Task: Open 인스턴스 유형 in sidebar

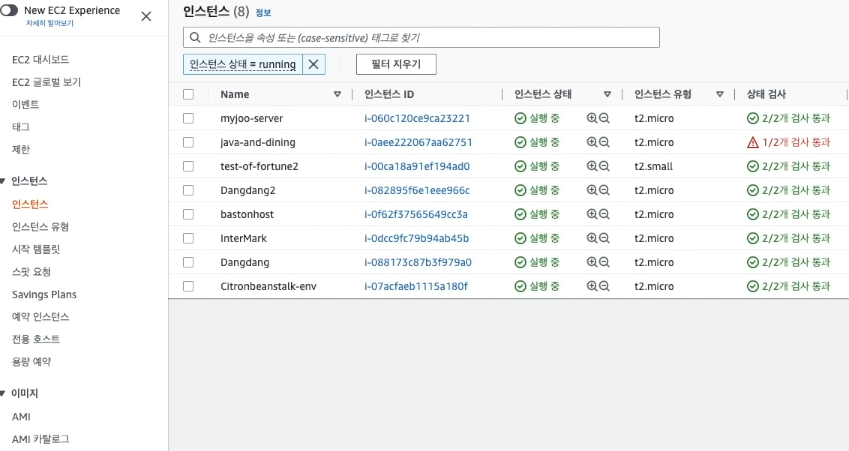Action: tap(41, 227)
